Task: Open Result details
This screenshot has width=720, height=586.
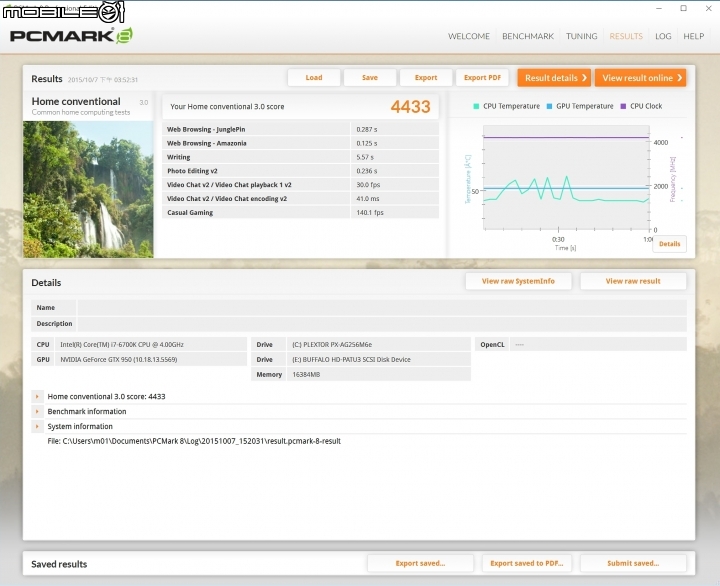Action: pyautogui.click(x=554, y=78)
